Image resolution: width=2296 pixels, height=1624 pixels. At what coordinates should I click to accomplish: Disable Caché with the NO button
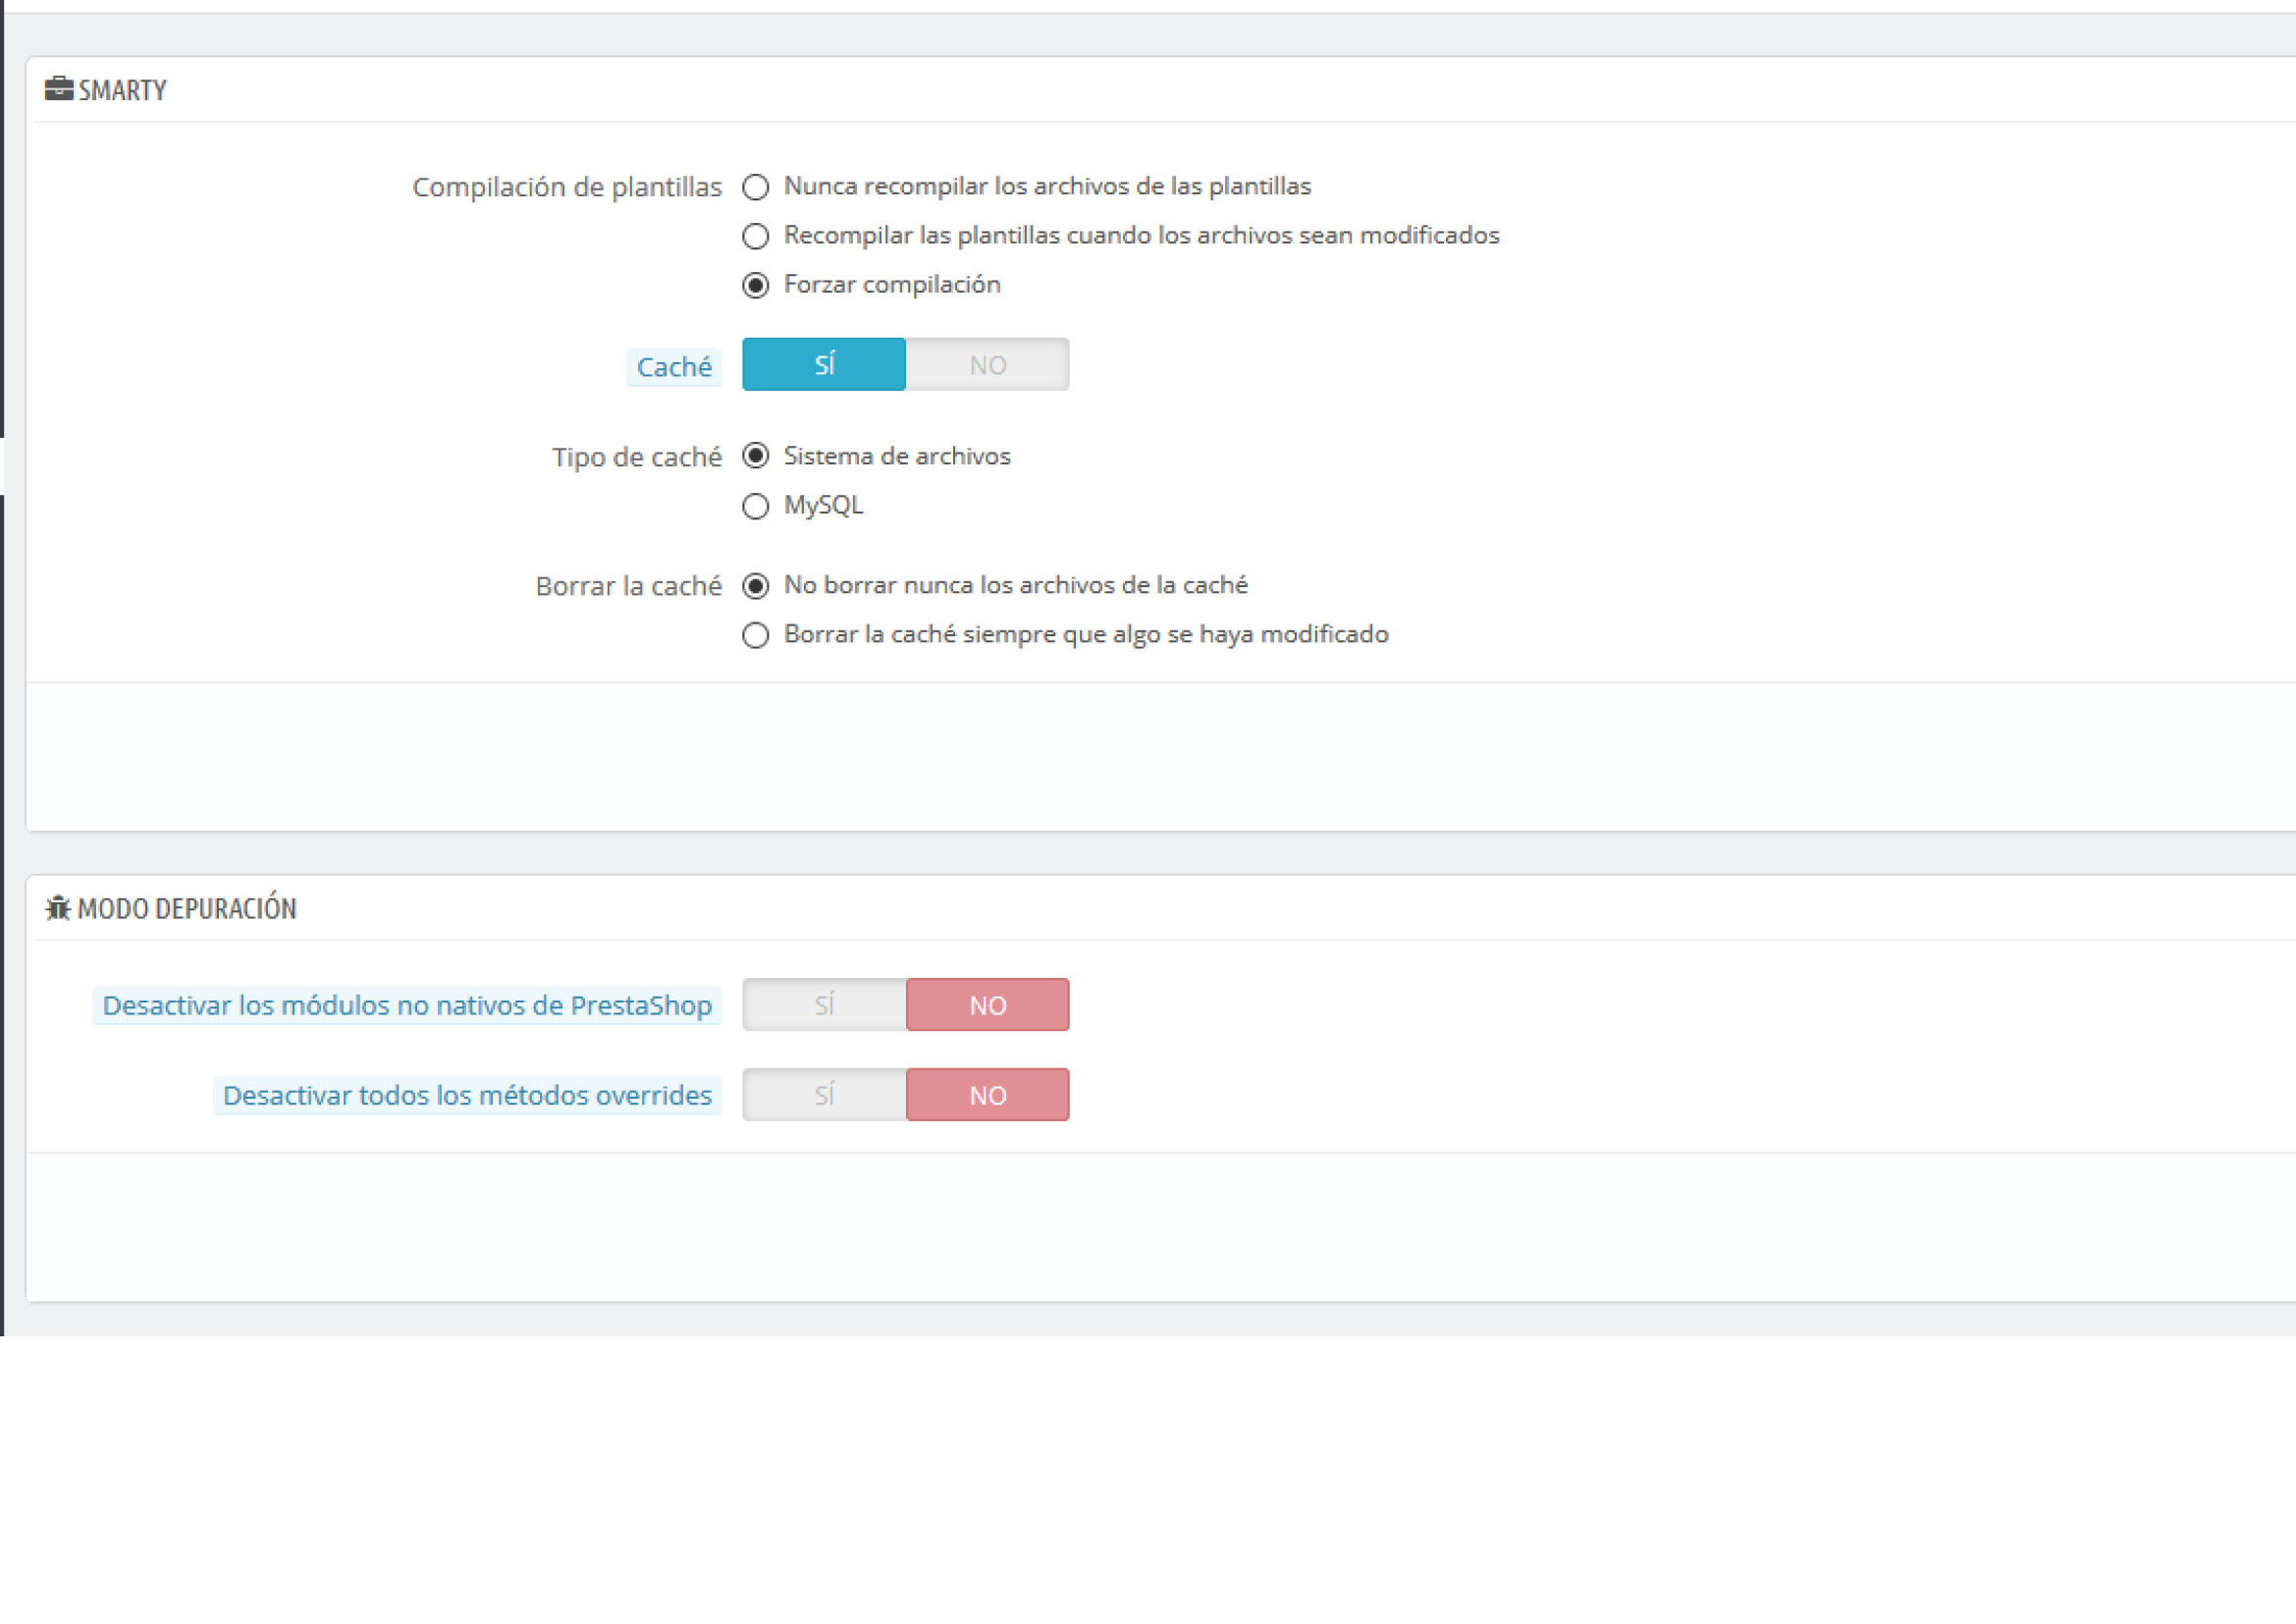tap(987, 365)
